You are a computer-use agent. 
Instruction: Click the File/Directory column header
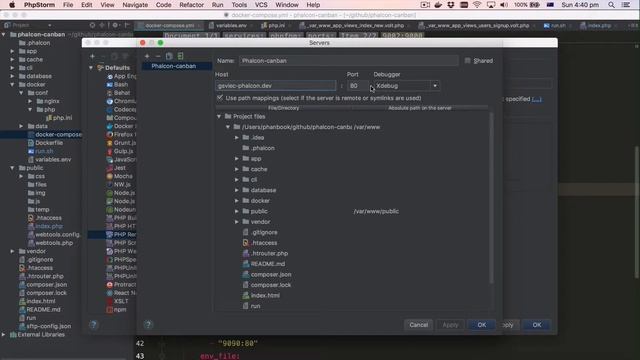coord(284,108)
